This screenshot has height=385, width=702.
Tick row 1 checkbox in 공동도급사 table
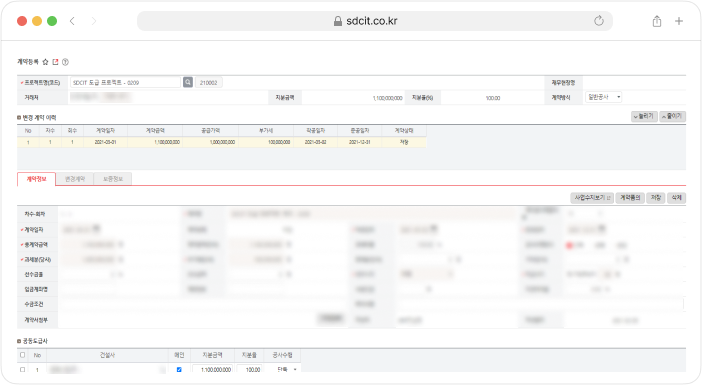[x=22, y=370]
